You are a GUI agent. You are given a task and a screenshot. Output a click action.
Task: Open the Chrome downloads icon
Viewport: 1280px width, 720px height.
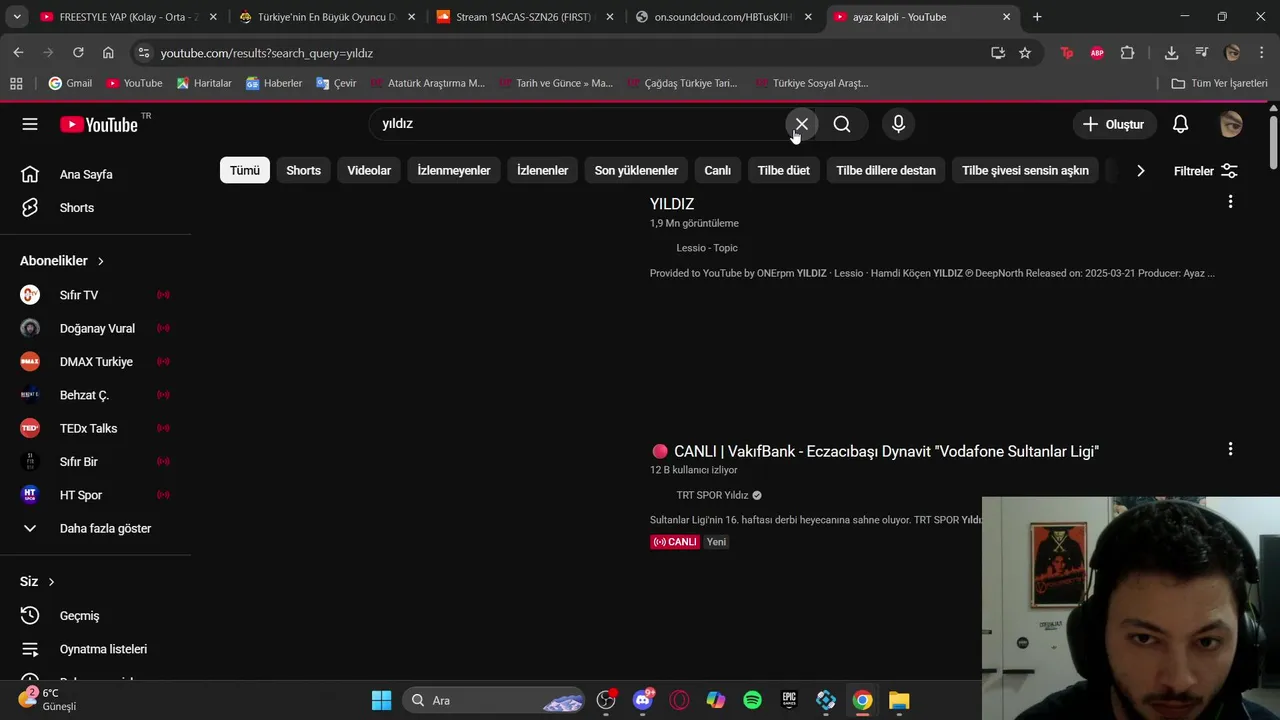click(x=1171, y=53)
